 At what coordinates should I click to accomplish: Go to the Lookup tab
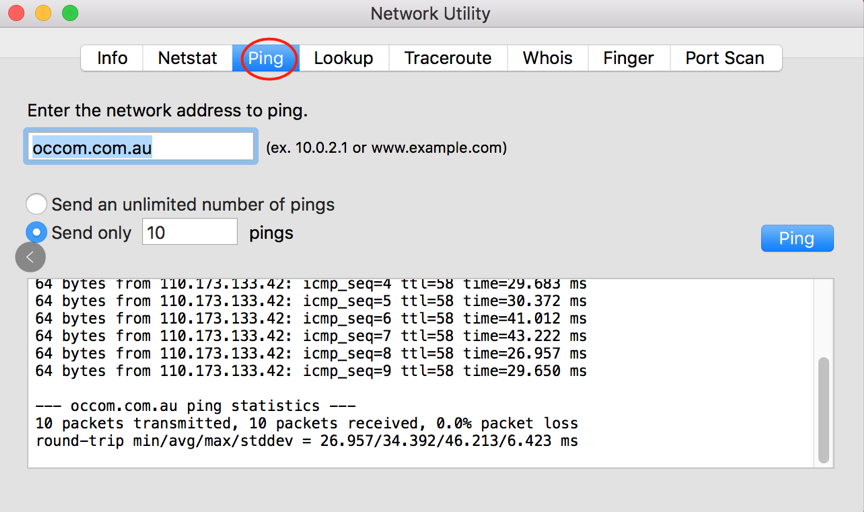click(343, 58)
